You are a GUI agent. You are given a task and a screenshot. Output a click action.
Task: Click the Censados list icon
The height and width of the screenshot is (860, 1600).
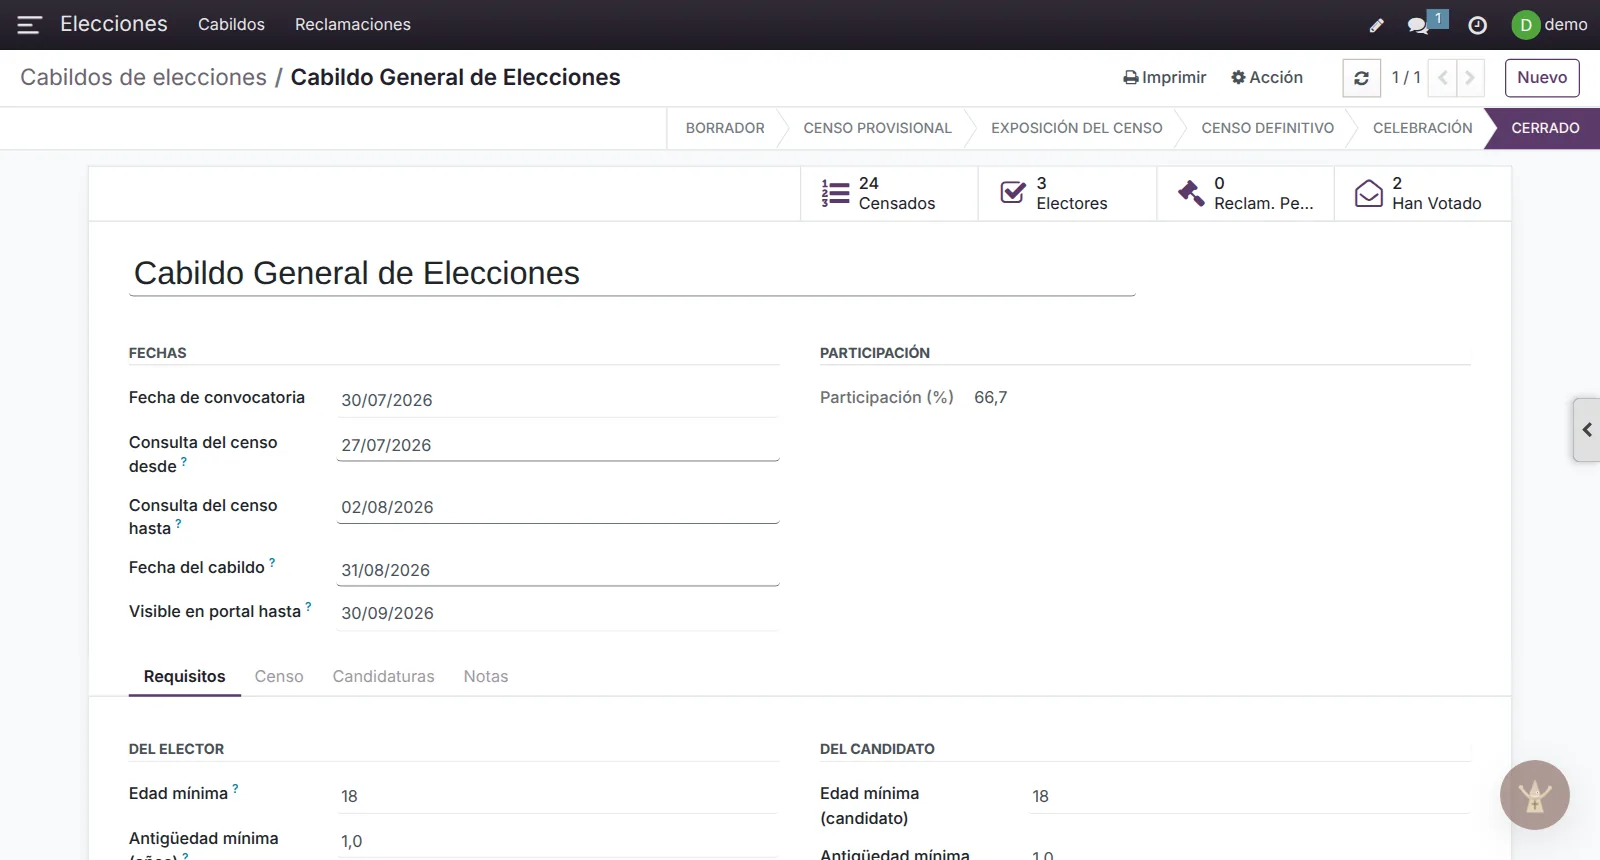coord(835,193)
